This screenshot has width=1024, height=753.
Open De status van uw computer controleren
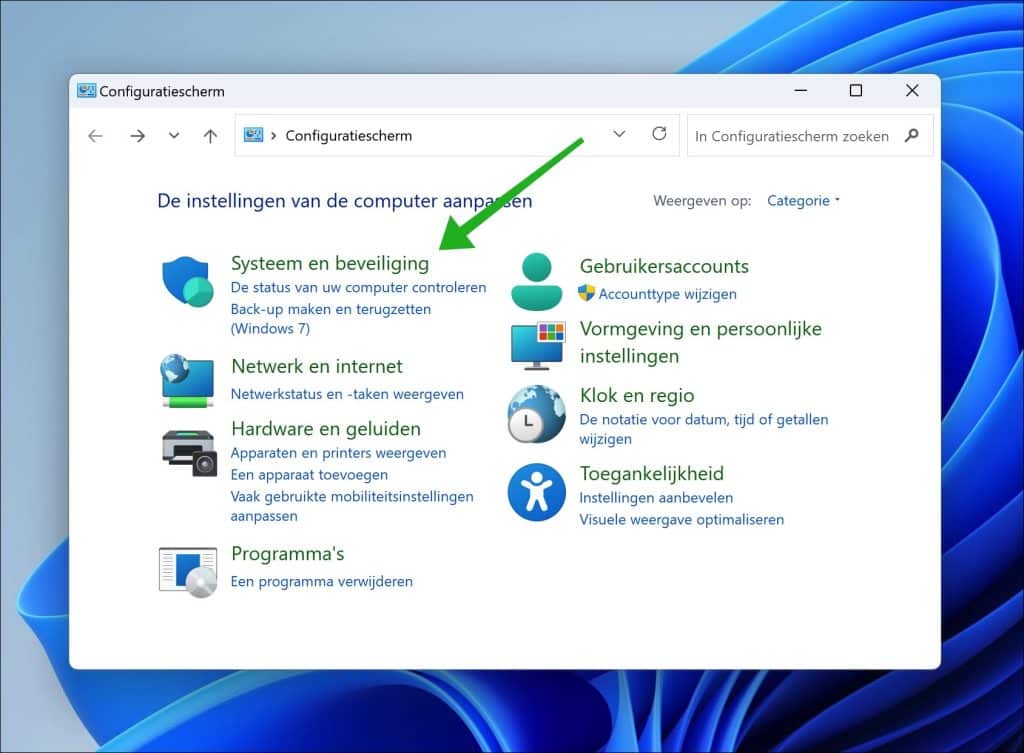[359, 287]
